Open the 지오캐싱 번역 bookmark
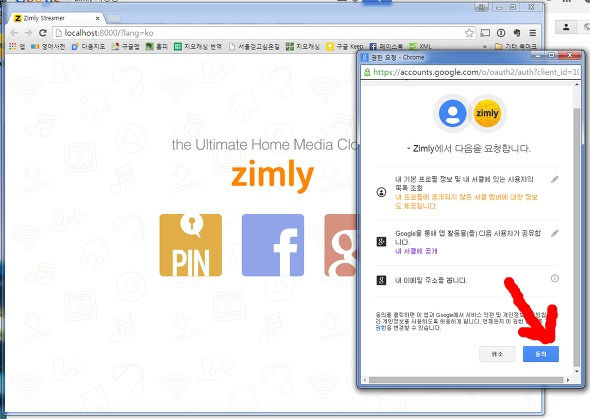The image size is (590, 419). click(x=198, y=46)
